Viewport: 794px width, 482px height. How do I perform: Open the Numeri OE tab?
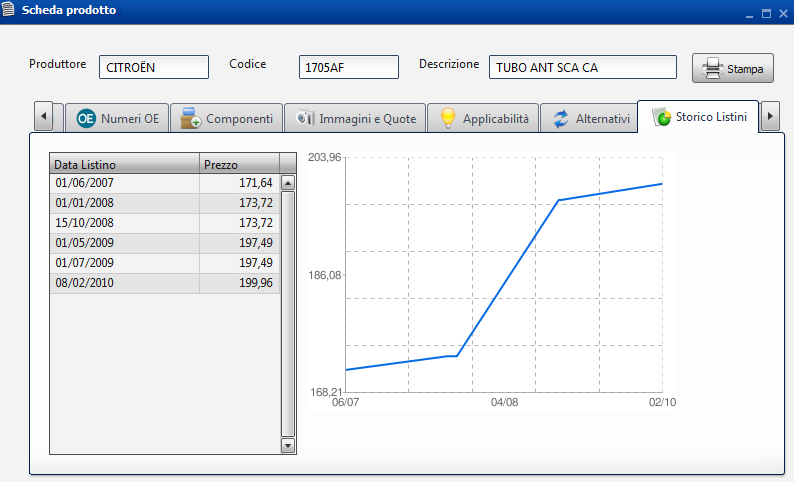[117, 118]
